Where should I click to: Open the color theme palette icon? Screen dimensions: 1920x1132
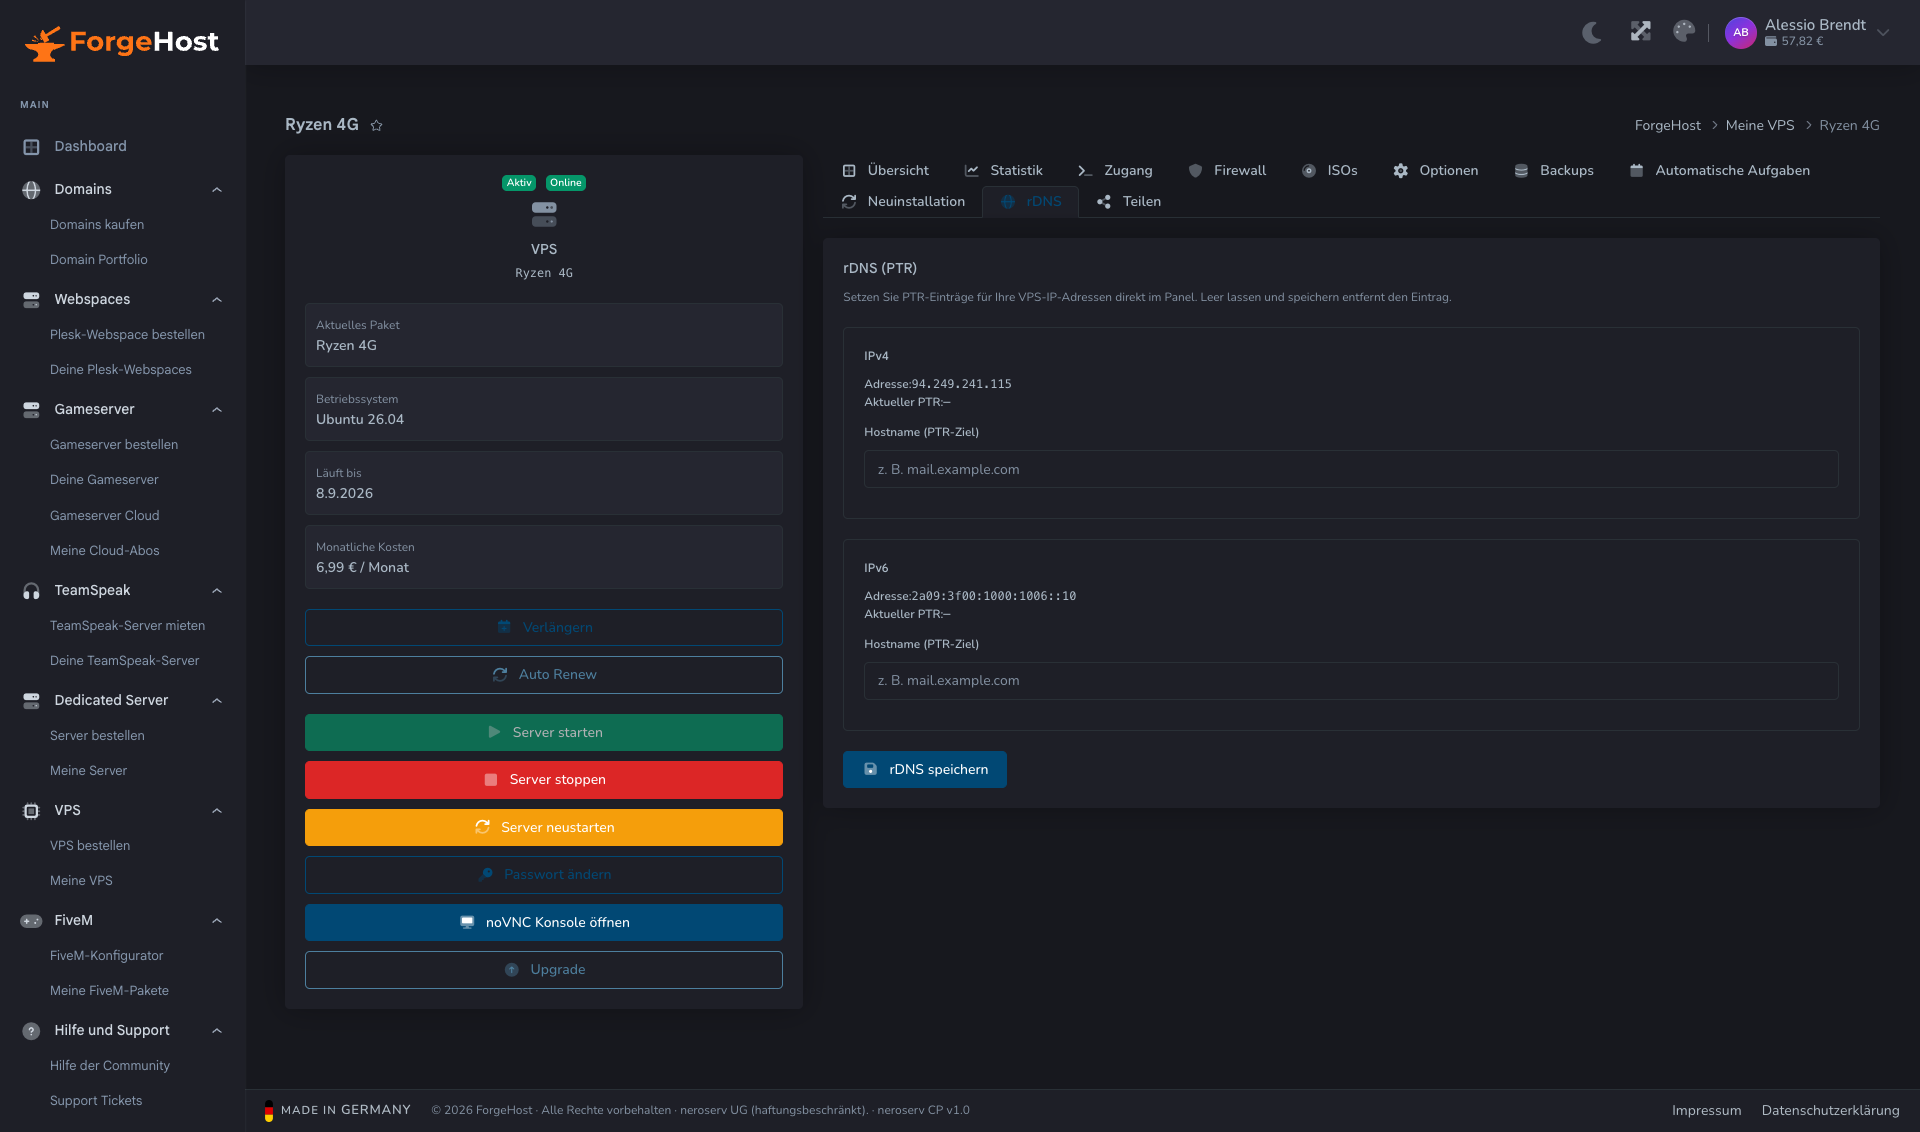point(1684,32)
